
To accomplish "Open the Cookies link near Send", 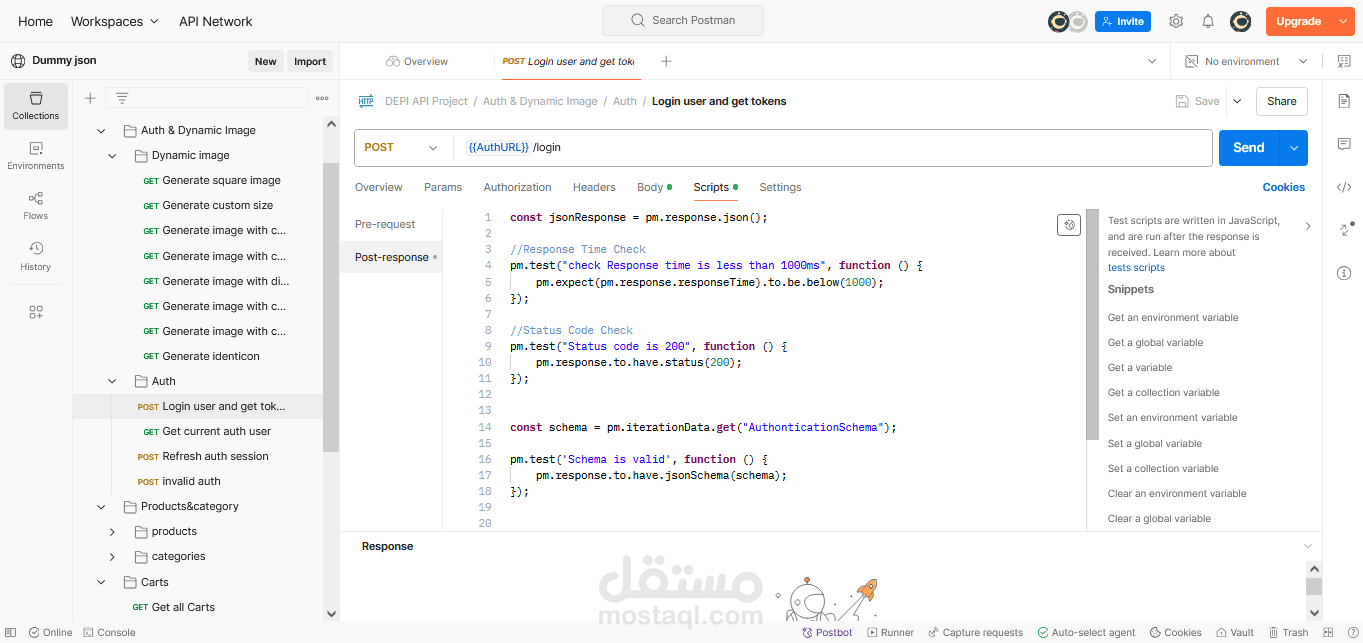I will click(x=1283, y=187).
